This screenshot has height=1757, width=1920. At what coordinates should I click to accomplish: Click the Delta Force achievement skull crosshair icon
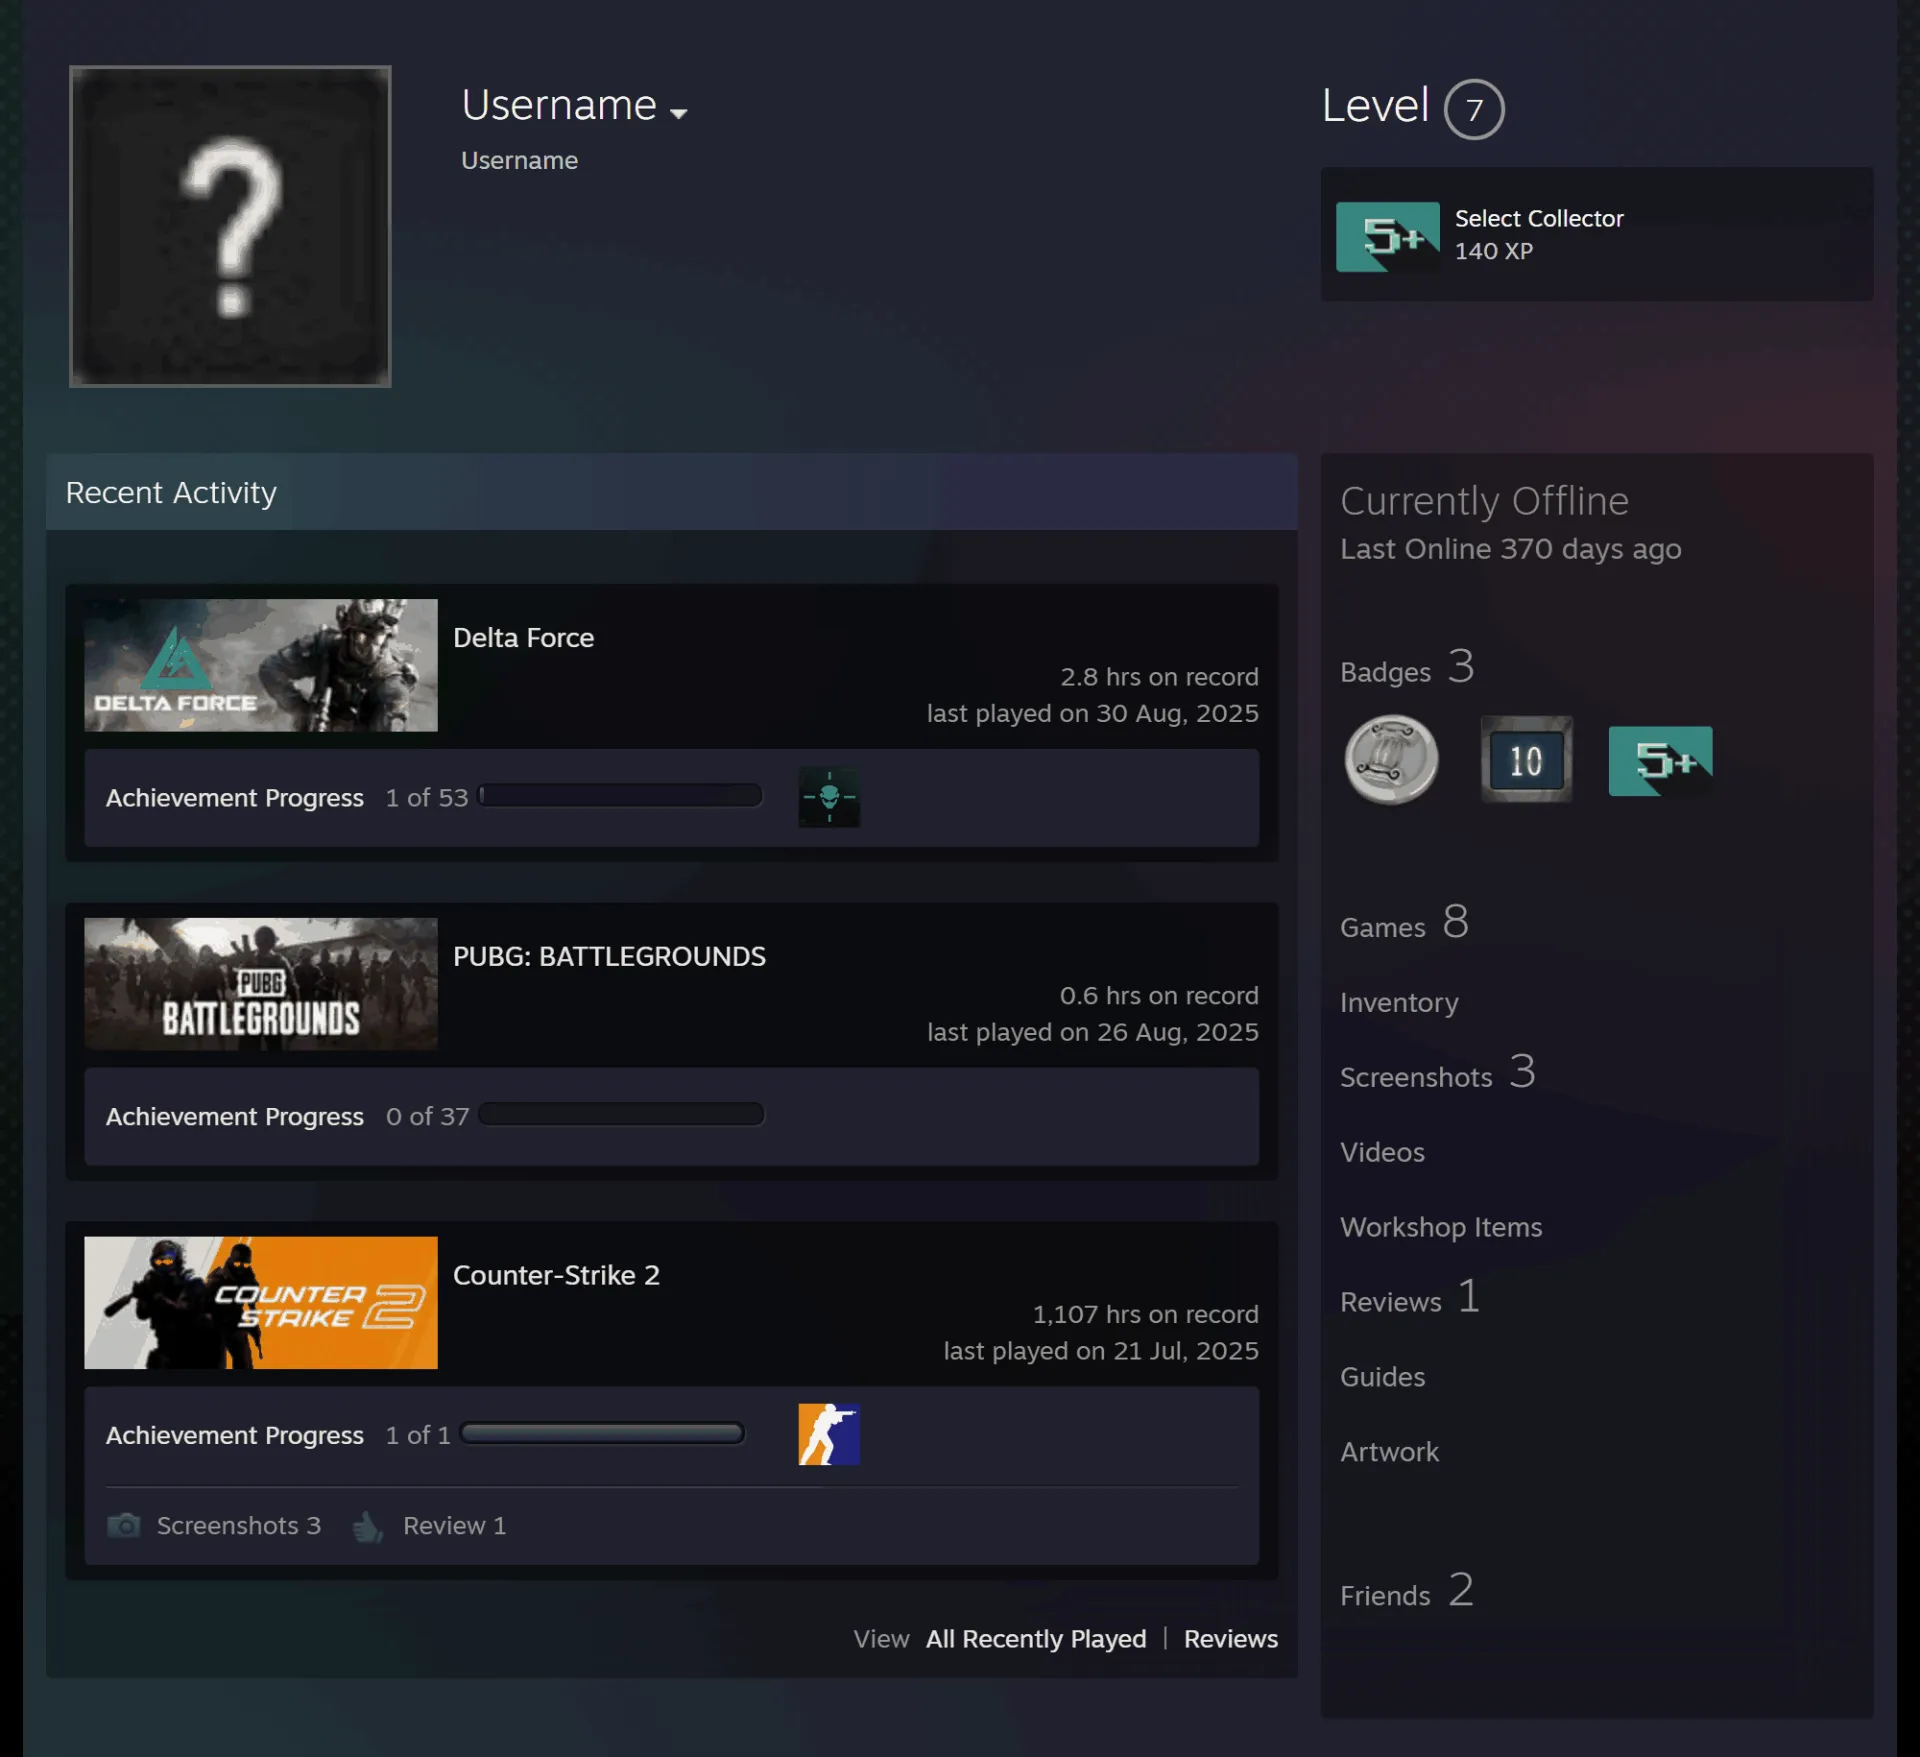point(829,797)
